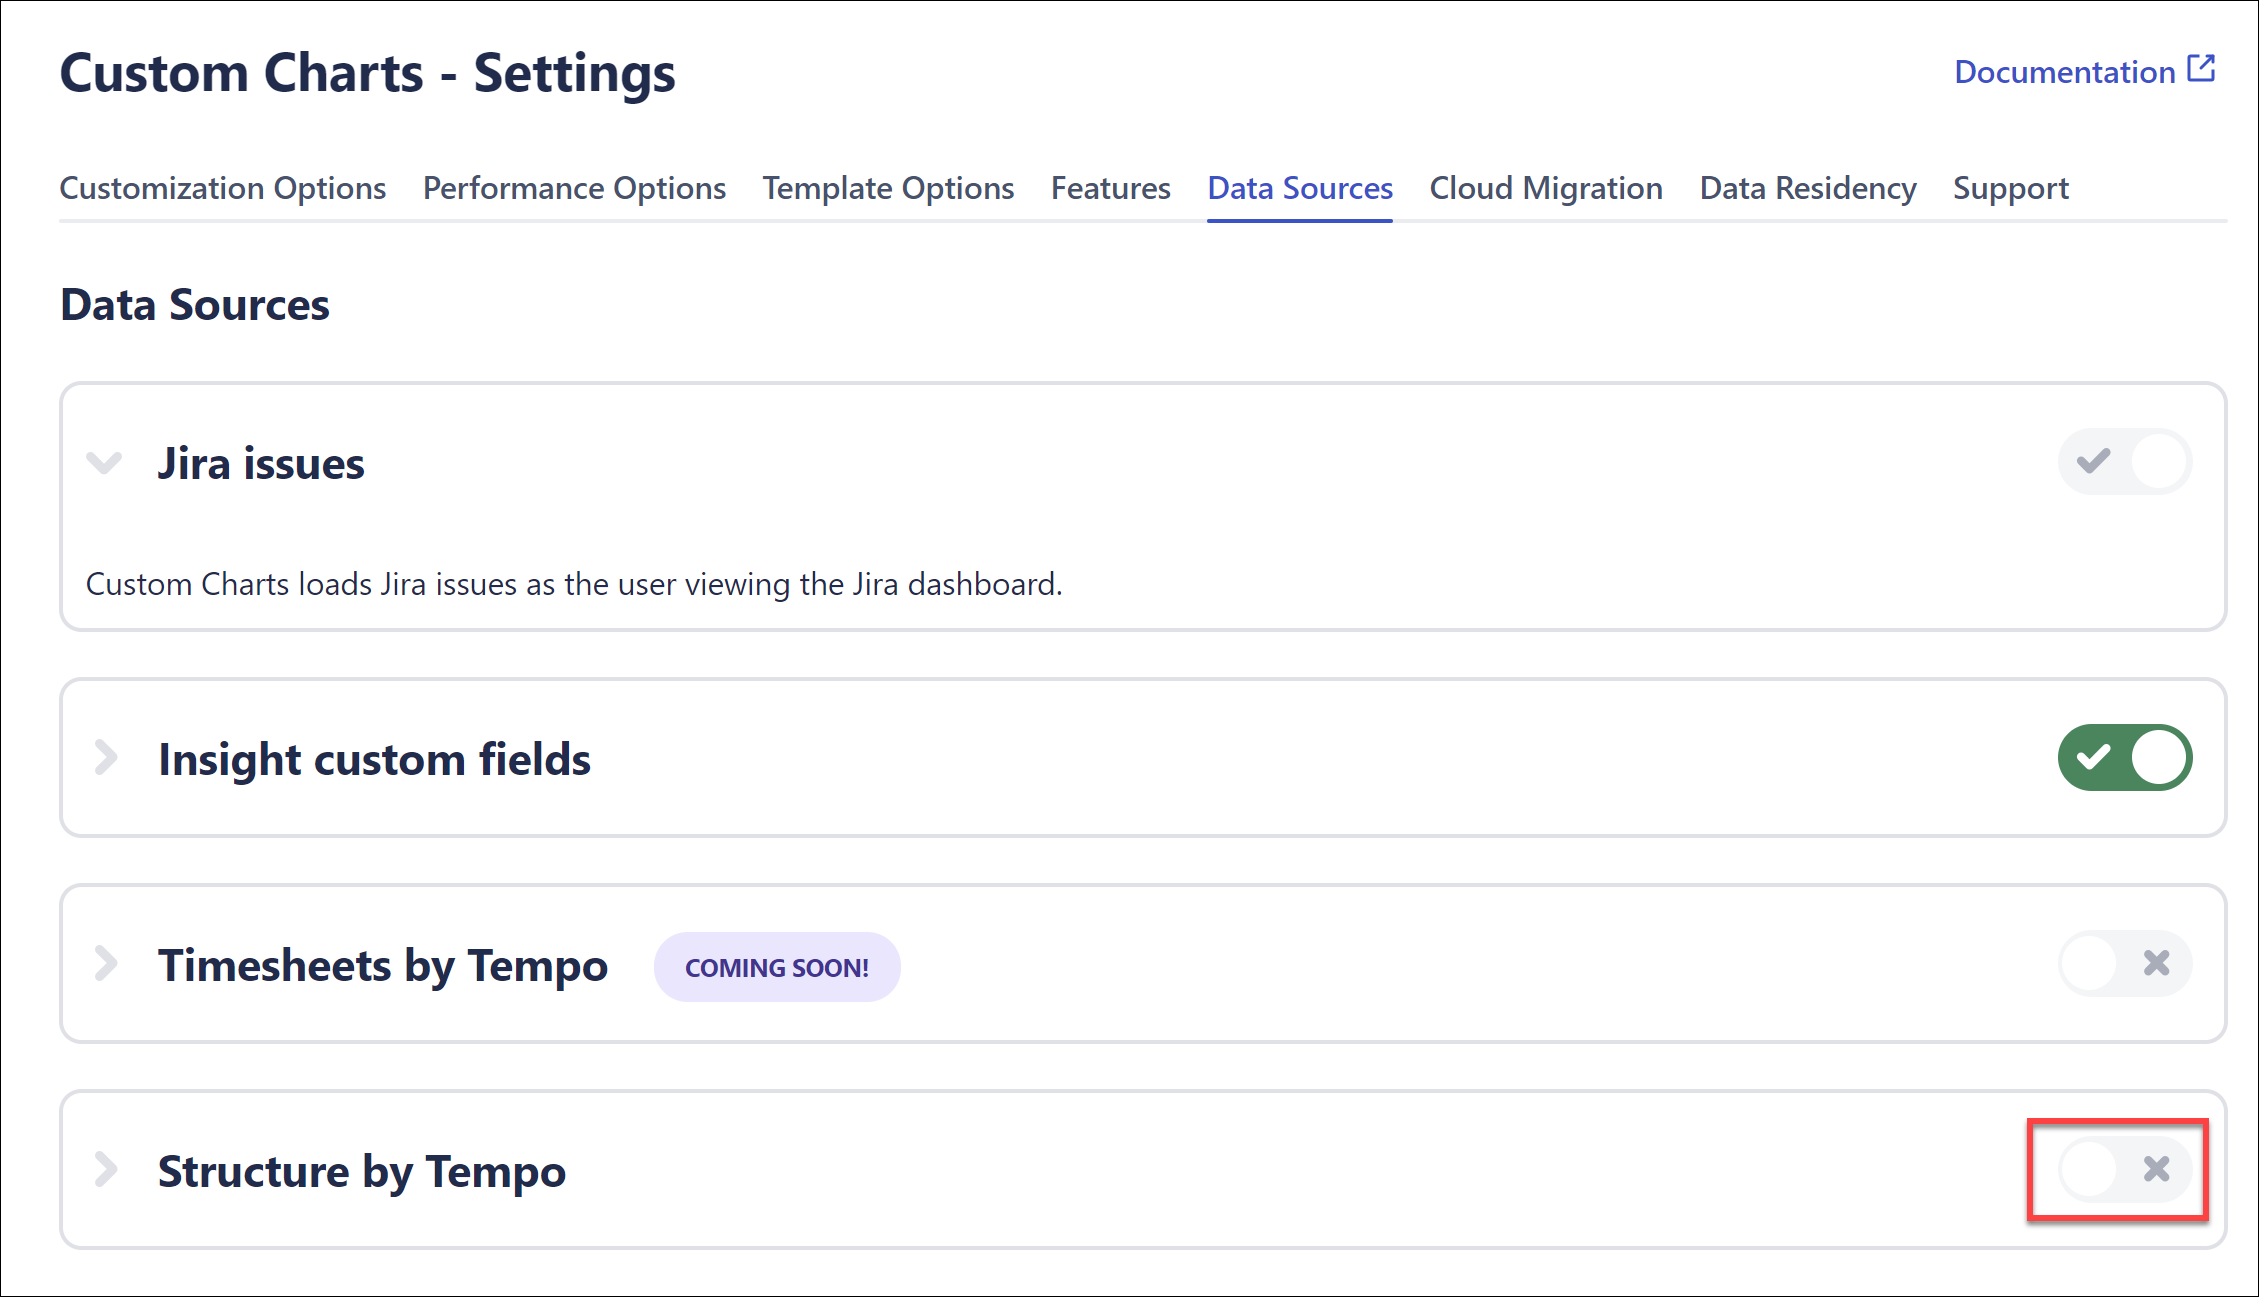This screenshot has height=1297, width=2259.
Task: Click the external link icon beside Documentation
Action: pos(2200,68)
